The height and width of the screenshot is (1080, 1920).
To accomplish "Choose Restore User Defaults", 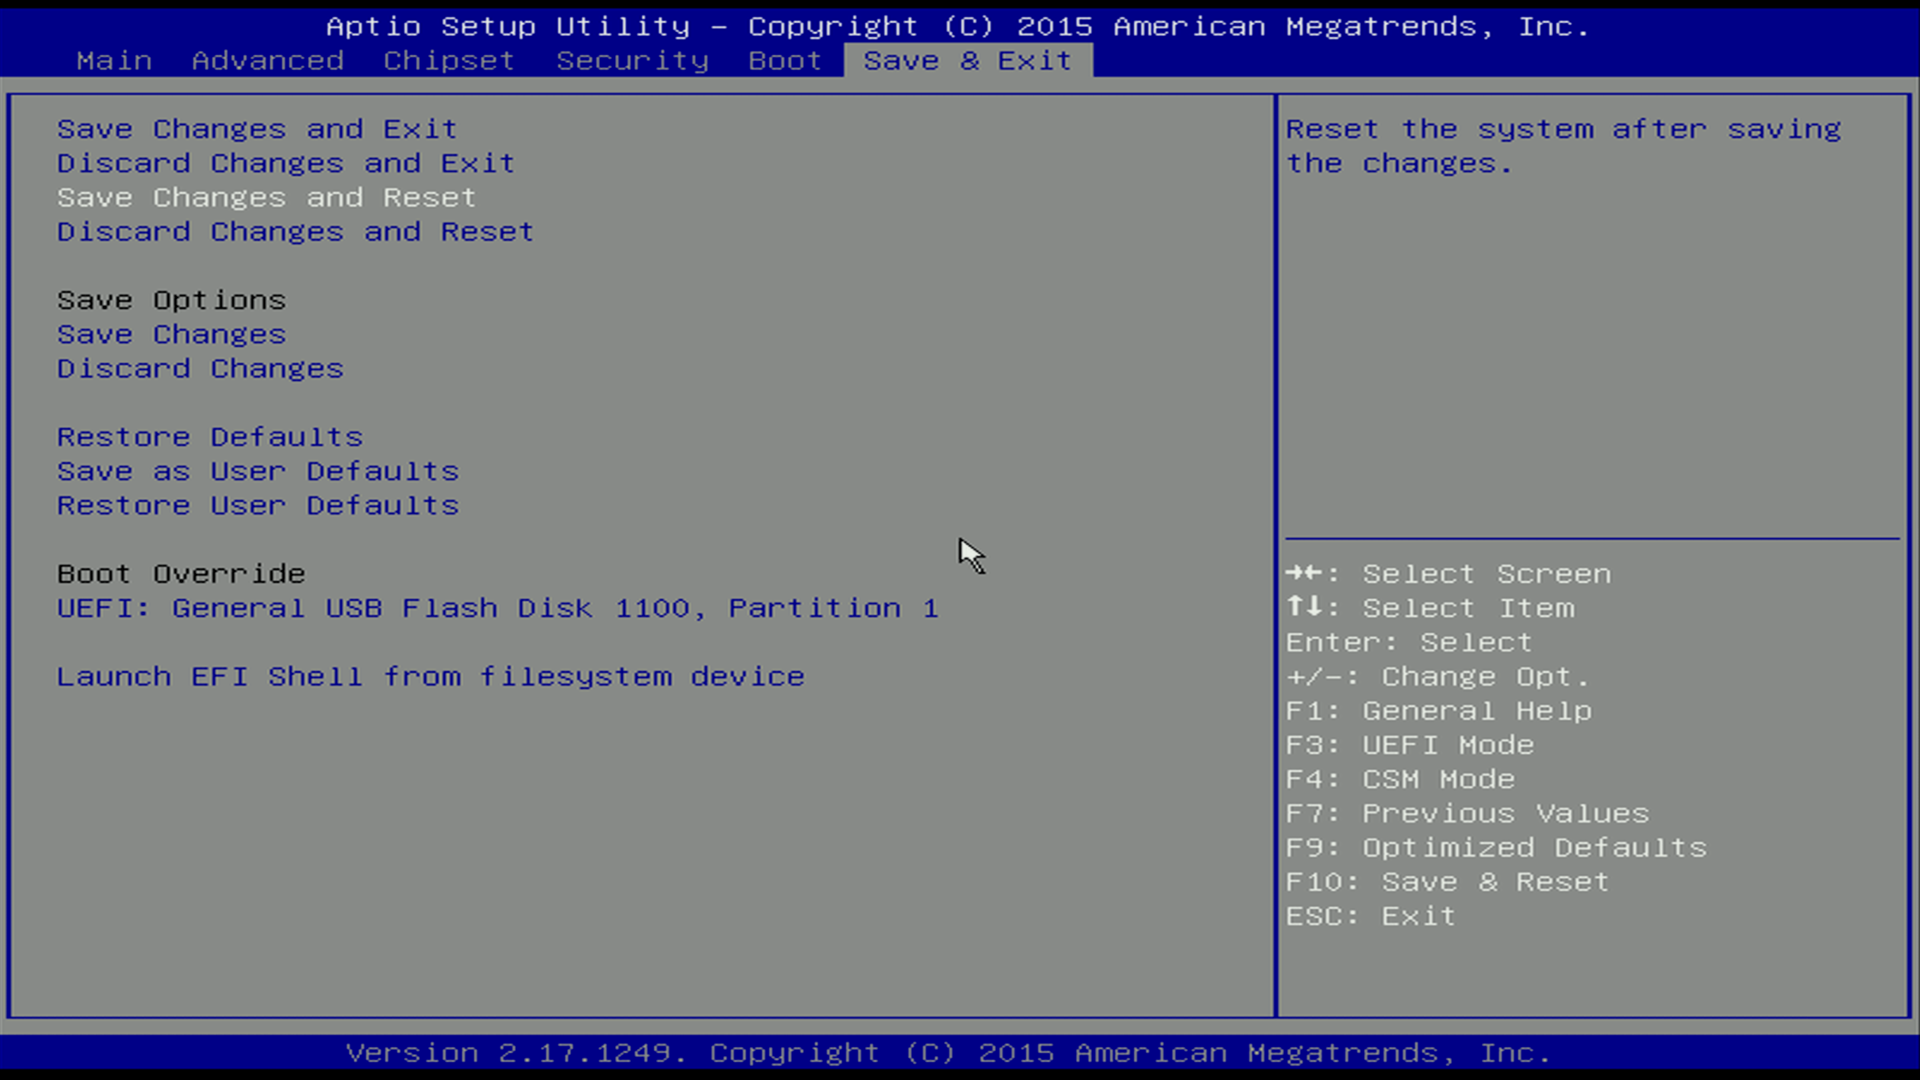I will 257,505.
